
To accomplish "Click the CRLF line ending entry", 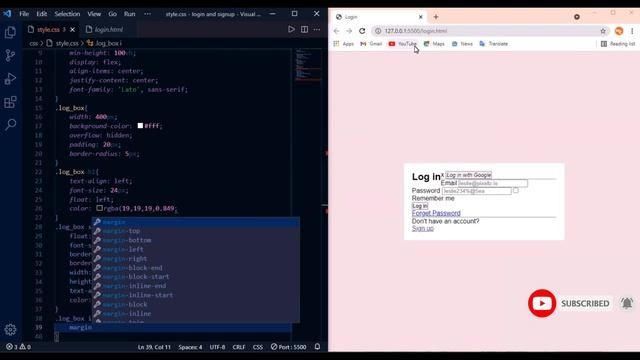I will coord(239,347).
